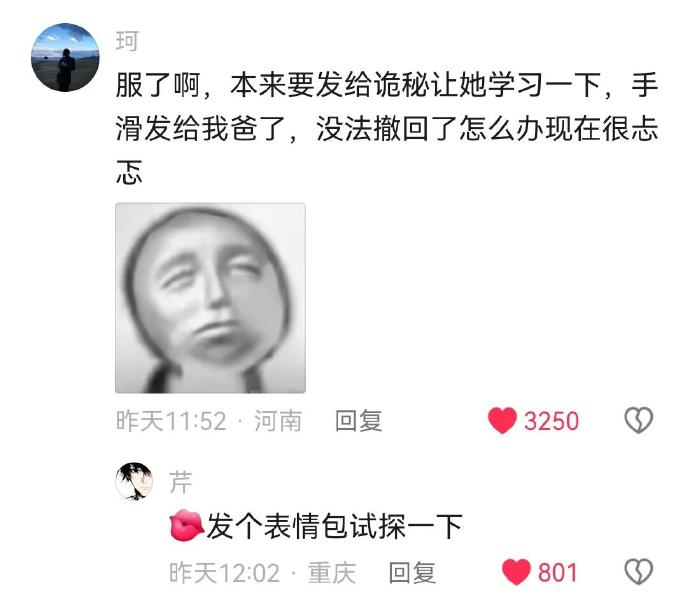The width and height of the screenshot is (690, 595).
Task: Tap the 昨天11:52 timestamp
Action: [x=171, y=420]
